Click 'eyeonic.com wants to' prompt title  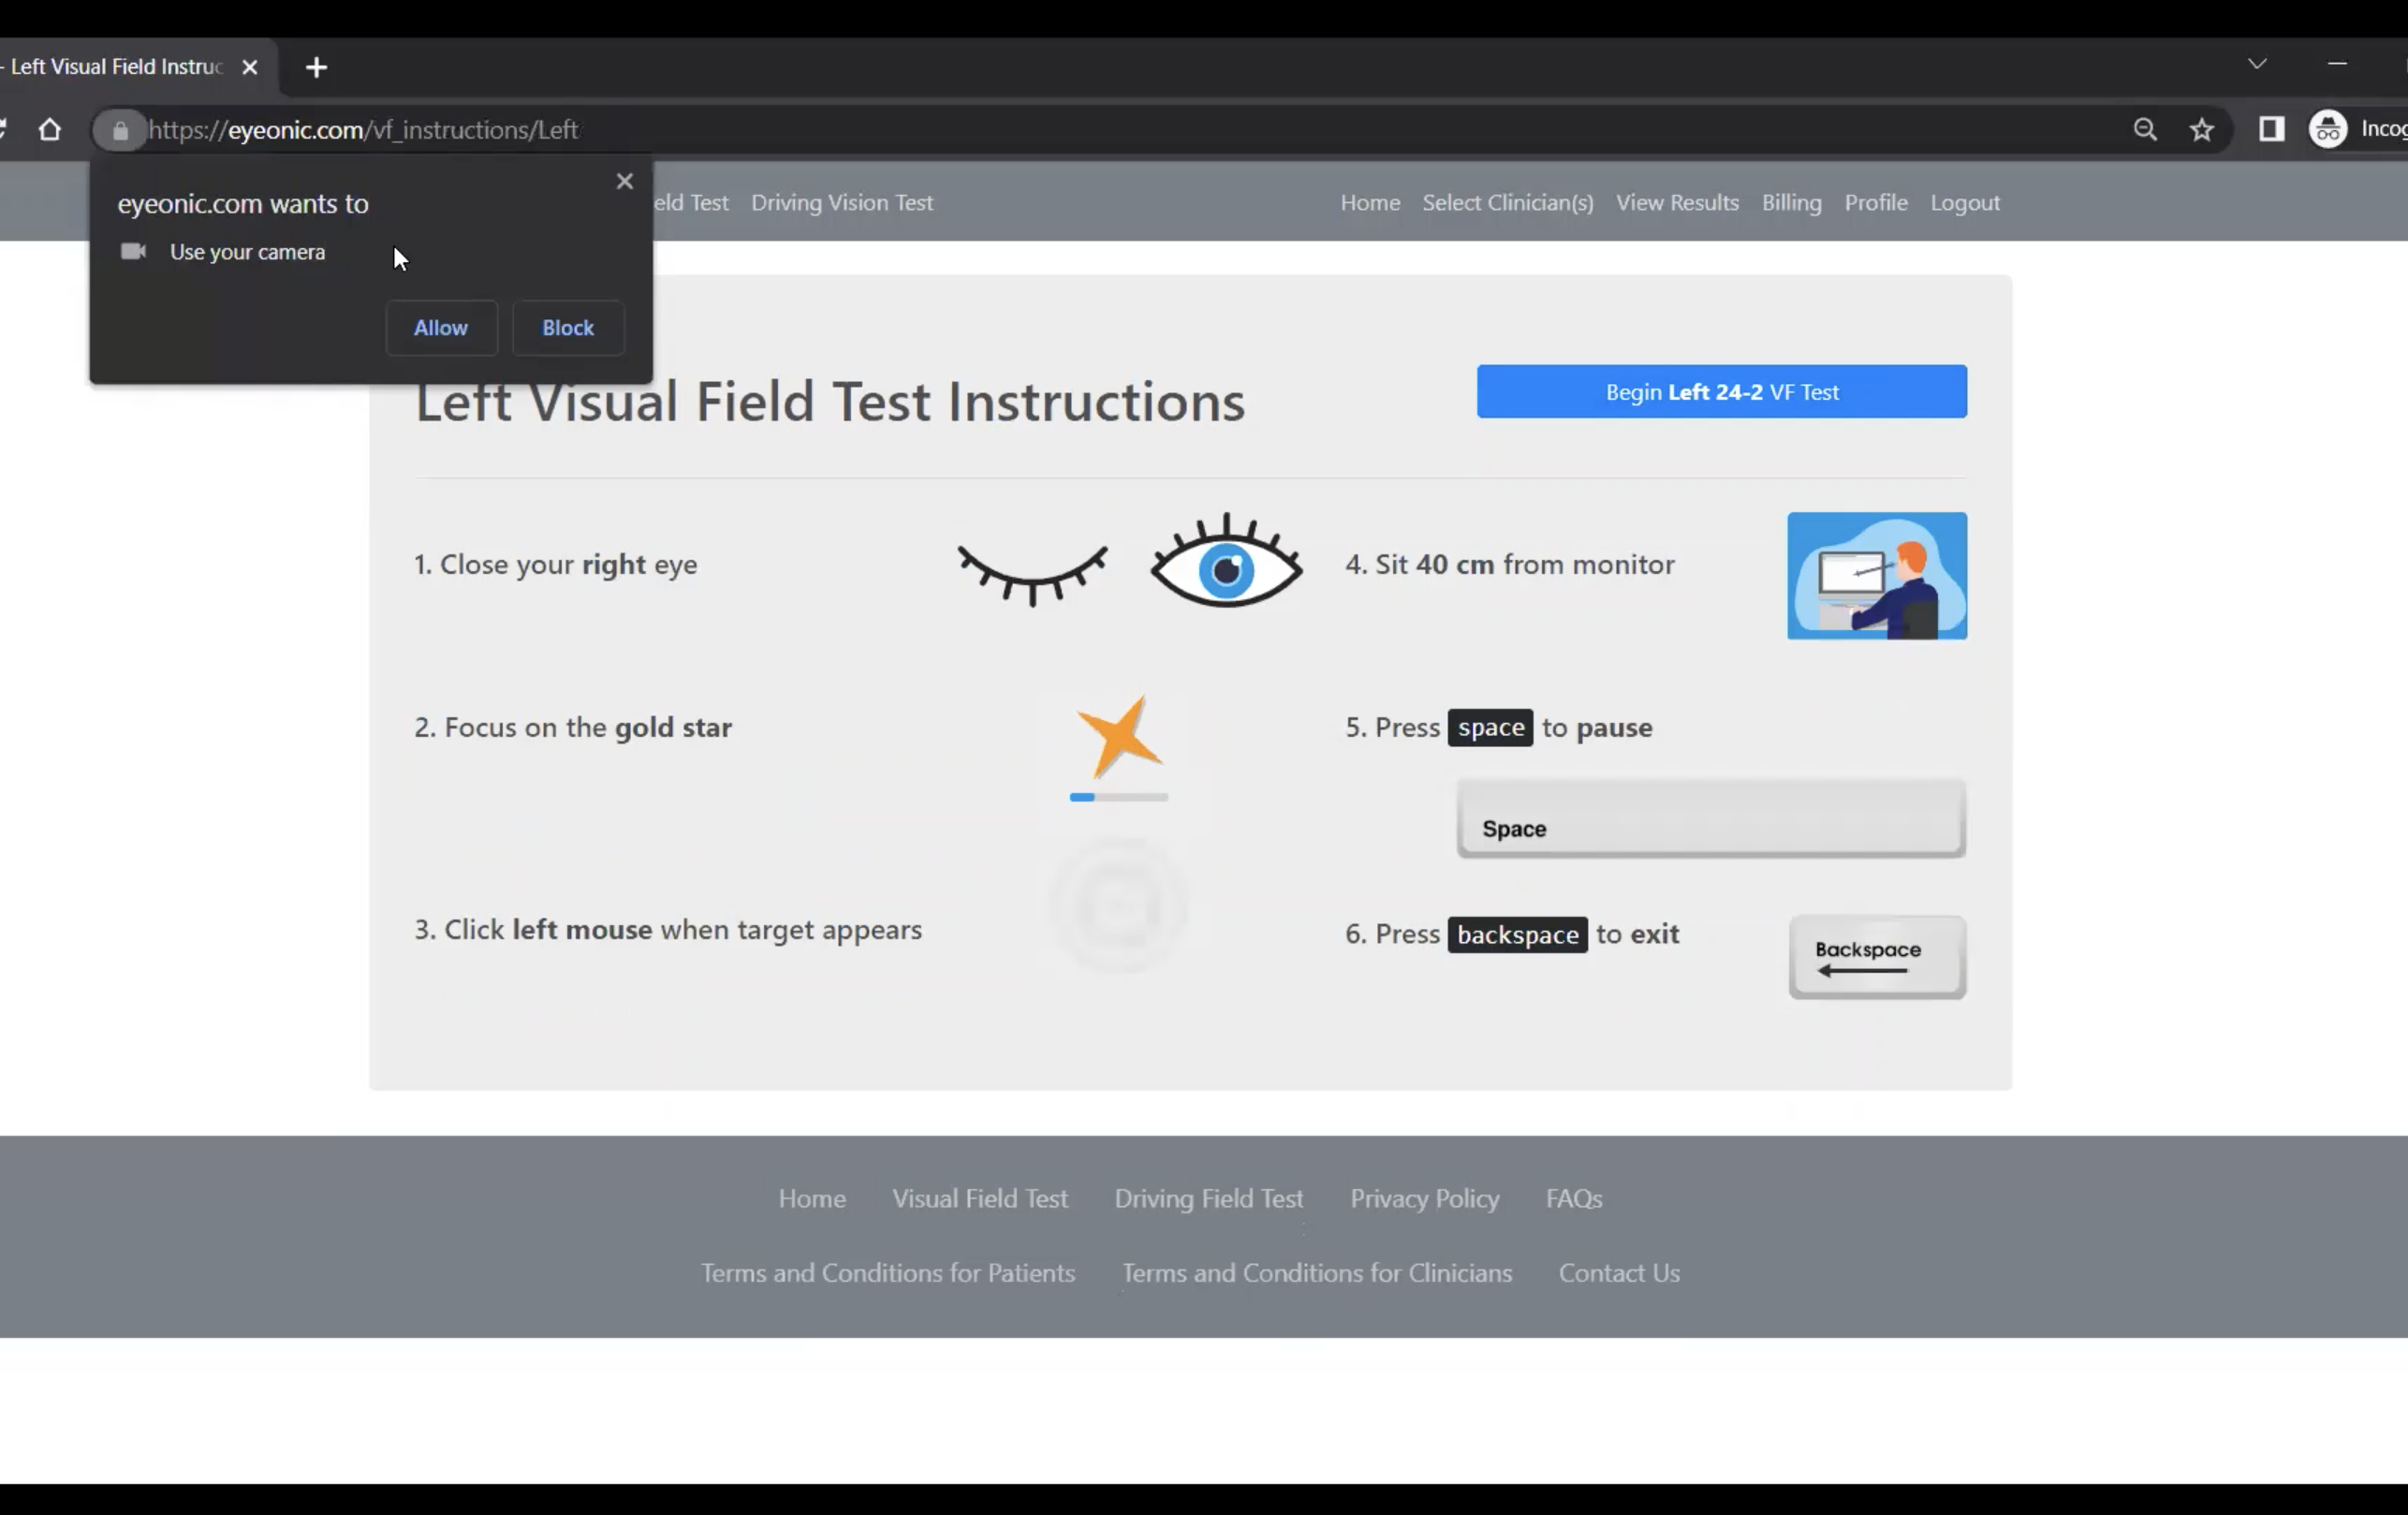point(243,204)
